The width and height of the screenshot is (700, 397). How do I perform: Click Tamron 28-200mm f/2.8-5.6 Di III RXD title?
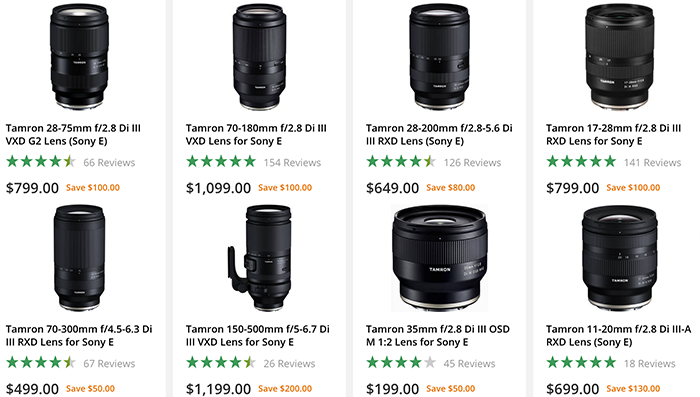tap(439, 134)
